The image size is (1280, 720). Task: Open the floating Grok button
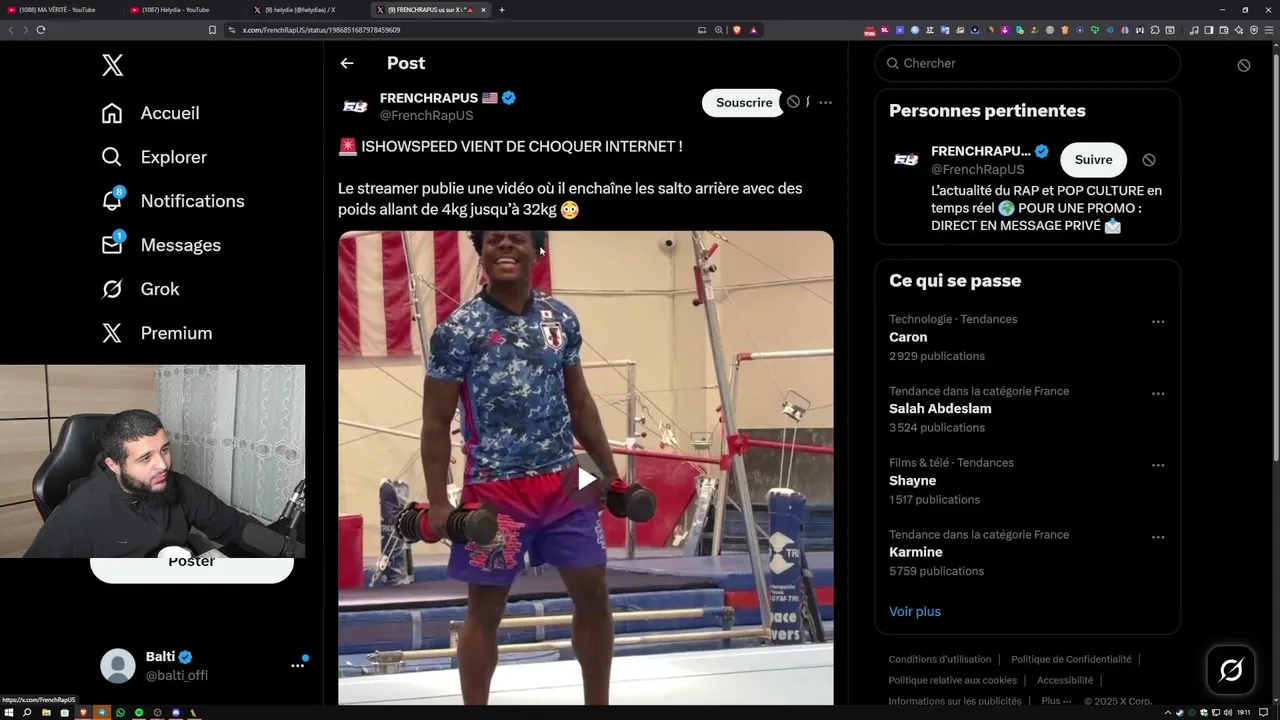click(1231, 670)
